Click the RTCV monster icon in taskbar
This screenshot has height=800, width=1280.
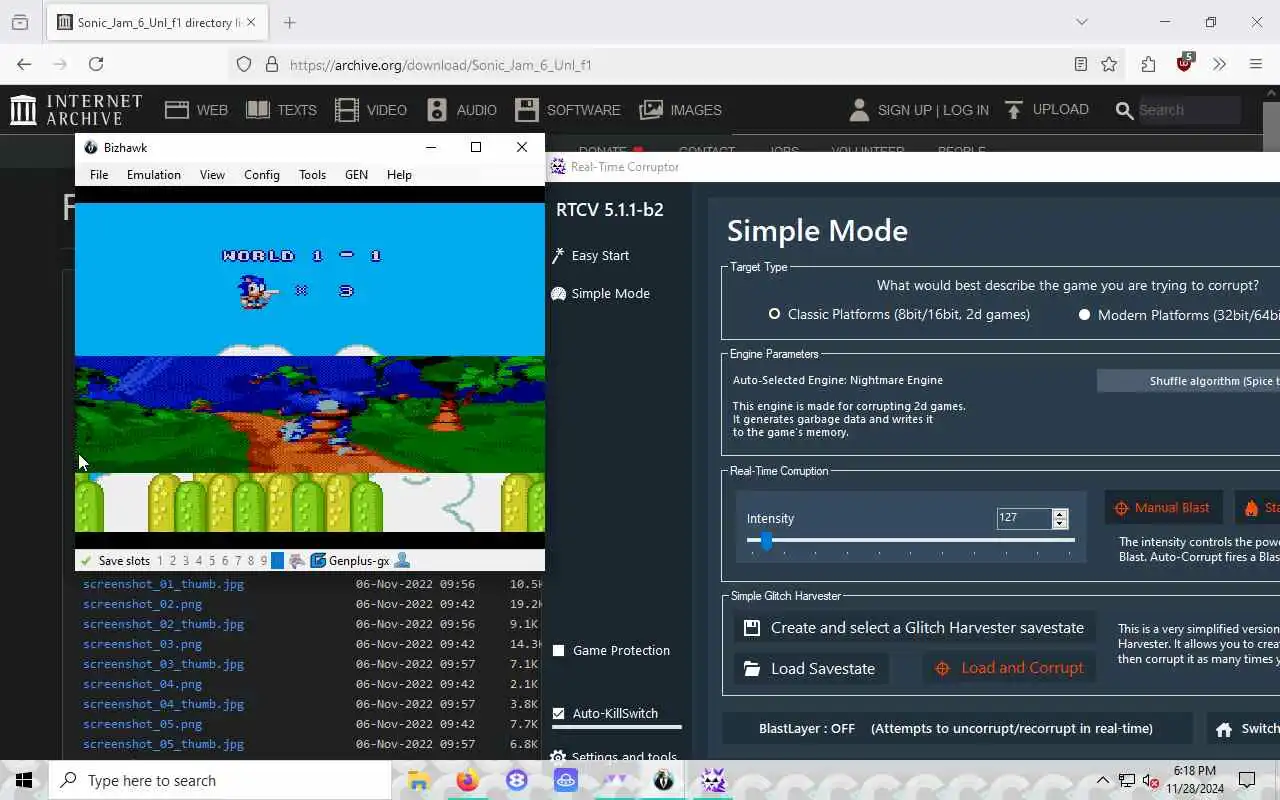pyautogui.click(x=713, y=780)
